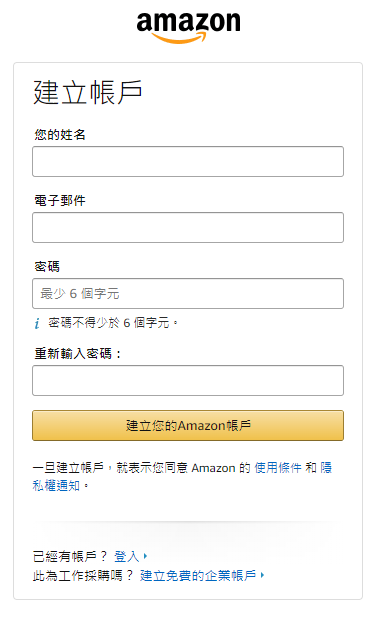
Task: Open 建立免費的企業帳戶 business account link
Action: (198, 575)
